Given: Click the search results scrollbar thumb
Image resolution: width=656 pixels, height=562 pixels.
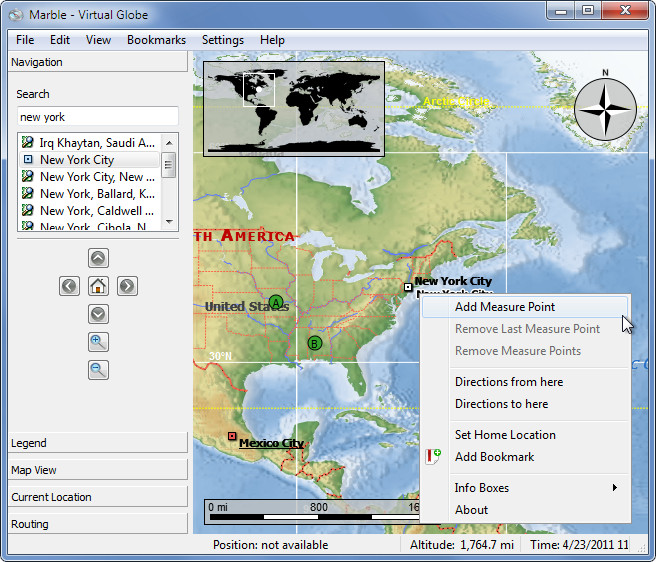Looking at the screenshot, I should tap(169, 164).
